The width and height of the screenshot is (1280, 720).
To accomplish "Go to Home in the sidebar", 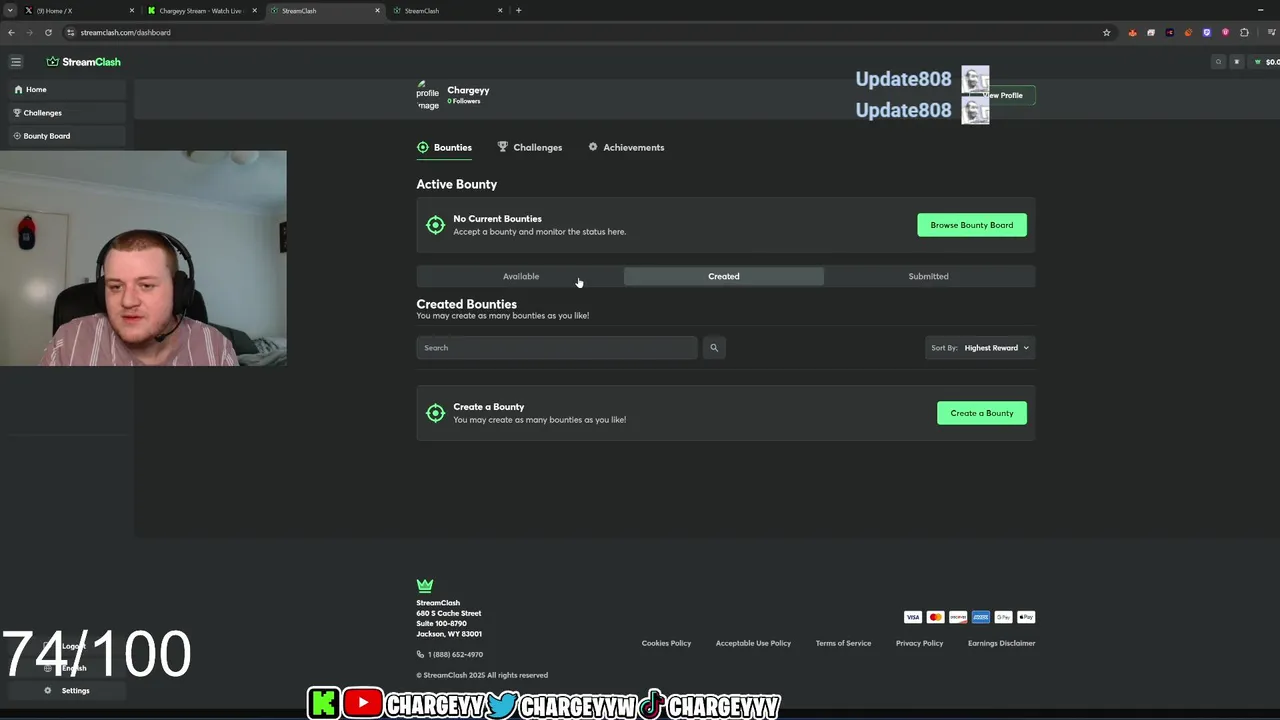I will (x=67, y=89).
